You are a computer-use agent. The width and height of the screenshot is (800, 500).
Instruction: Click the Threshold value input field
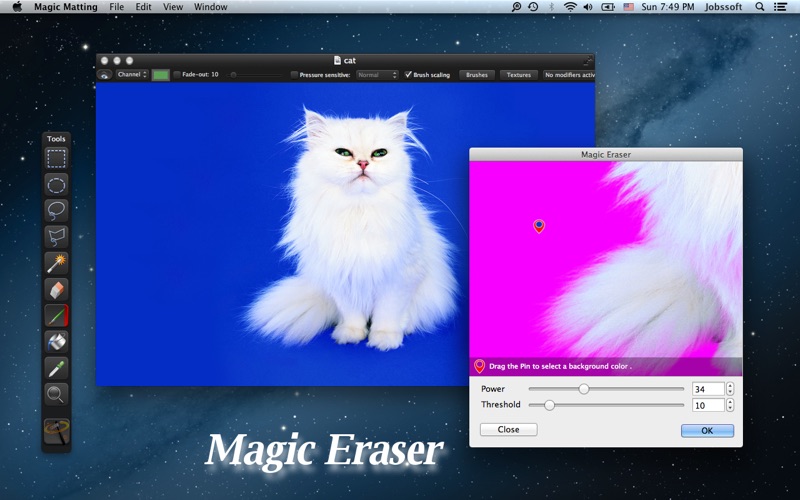point(706,405)
